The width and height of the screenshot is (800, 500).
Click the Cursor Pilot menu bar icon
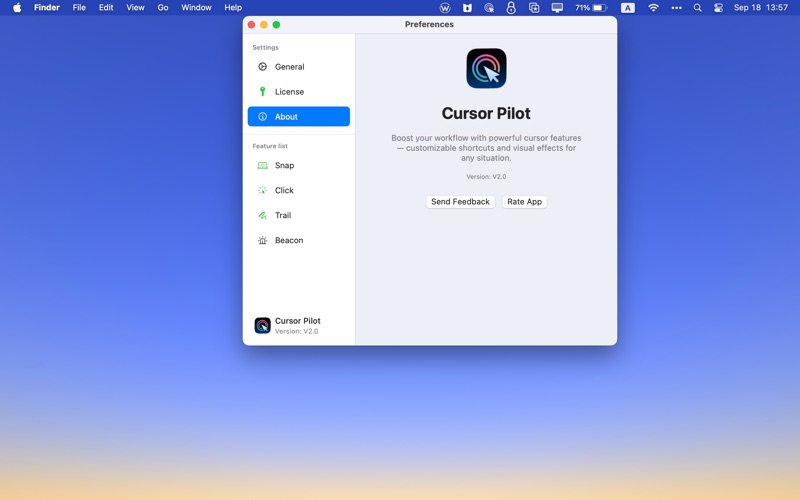[489, 8]
